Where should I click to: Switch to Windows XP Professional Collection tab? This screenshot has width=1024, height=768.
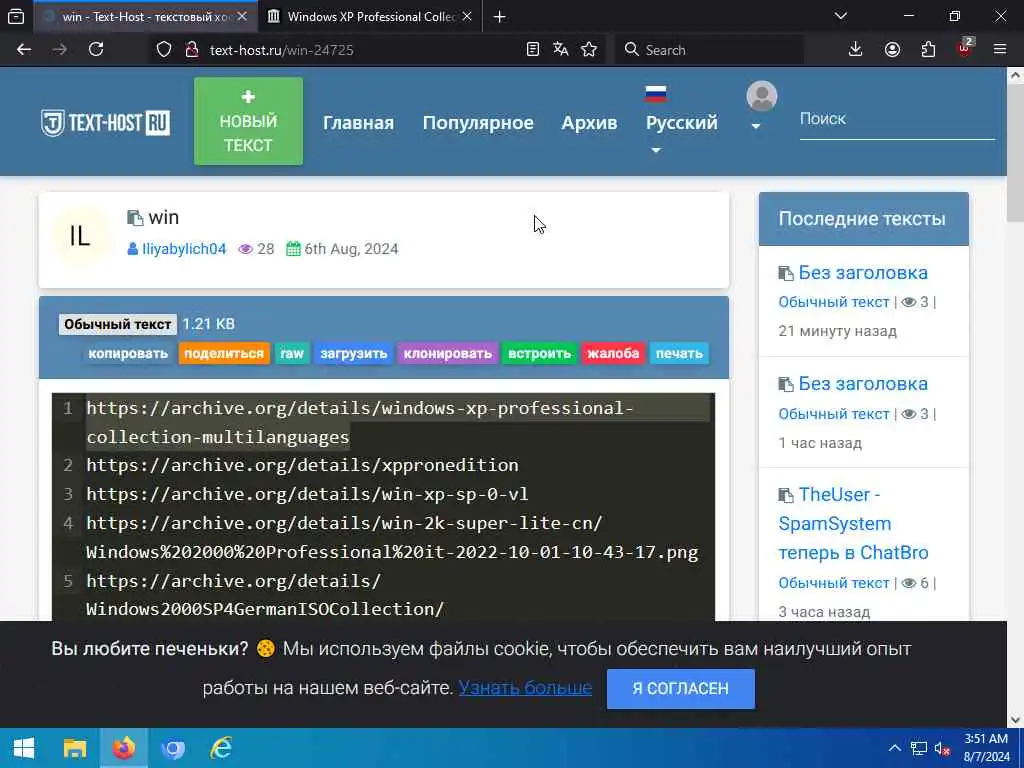371,17
